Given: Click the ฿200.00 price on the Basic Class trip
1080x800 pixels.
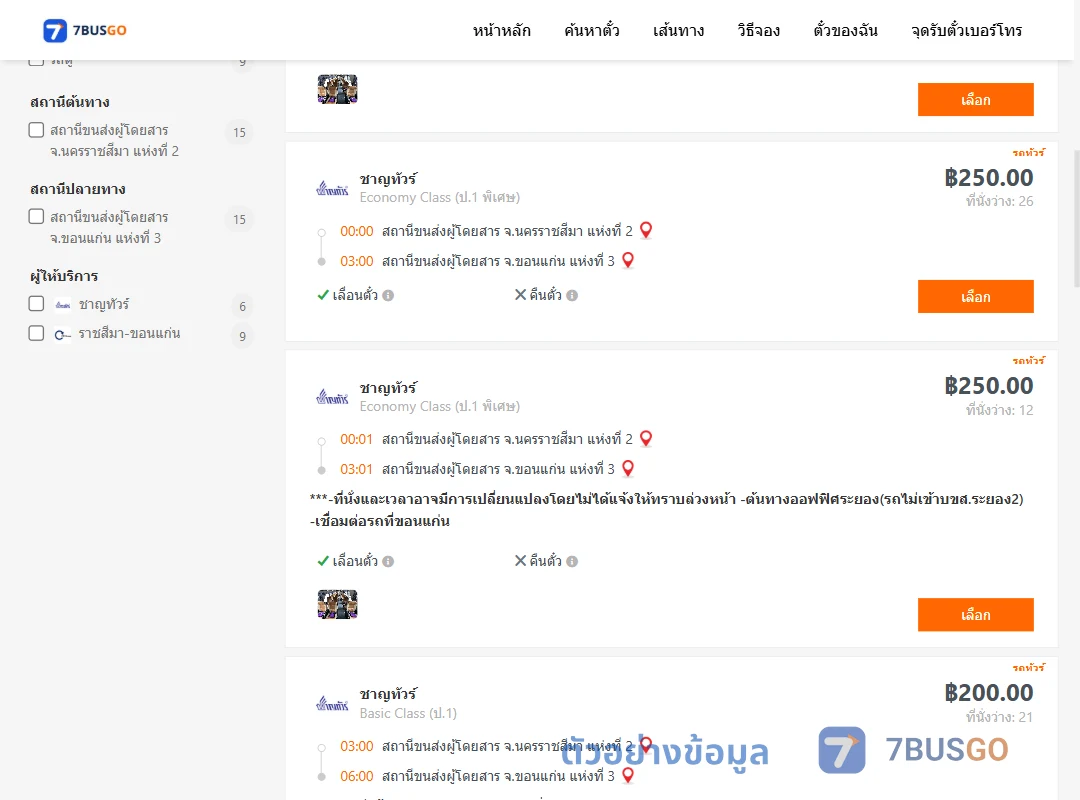Looking at the screenshot, I should click(988, 693).
